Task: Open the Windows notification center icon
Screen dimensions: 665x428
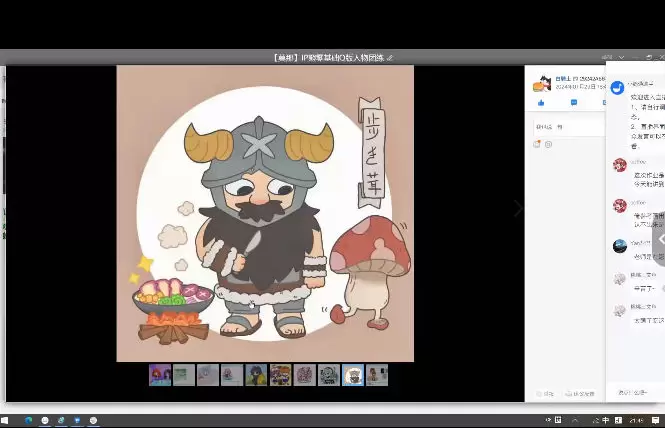Action: [655, 420]
